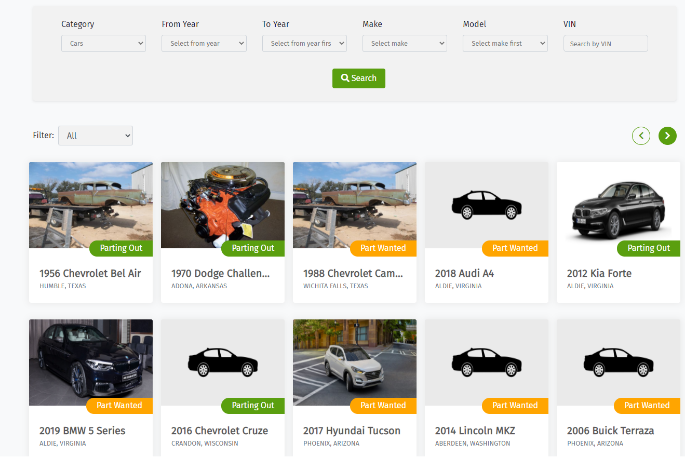Click the 2018 Audi A4 car silhouette

[486, 205]
